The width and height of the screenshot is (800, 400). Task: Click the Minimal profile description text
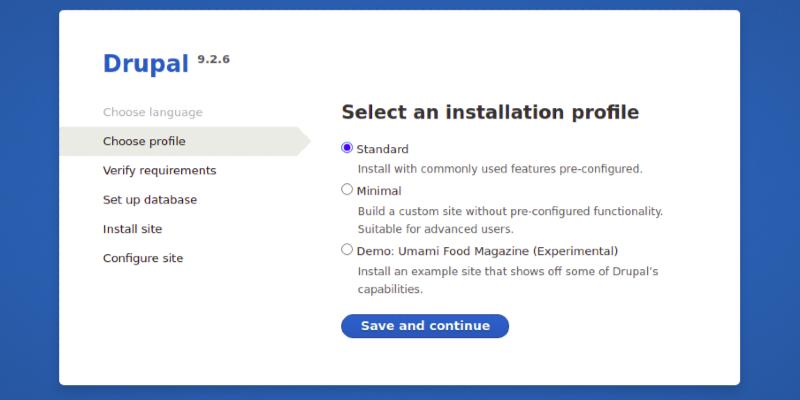[510, 220]
